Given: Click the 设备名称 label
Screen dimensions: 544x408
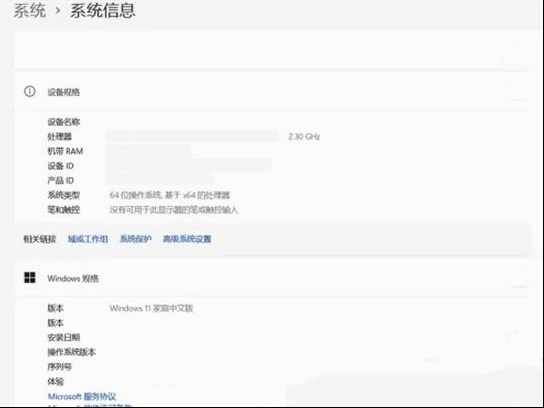Looking at the screenshot, I should (x=63, y=122).
